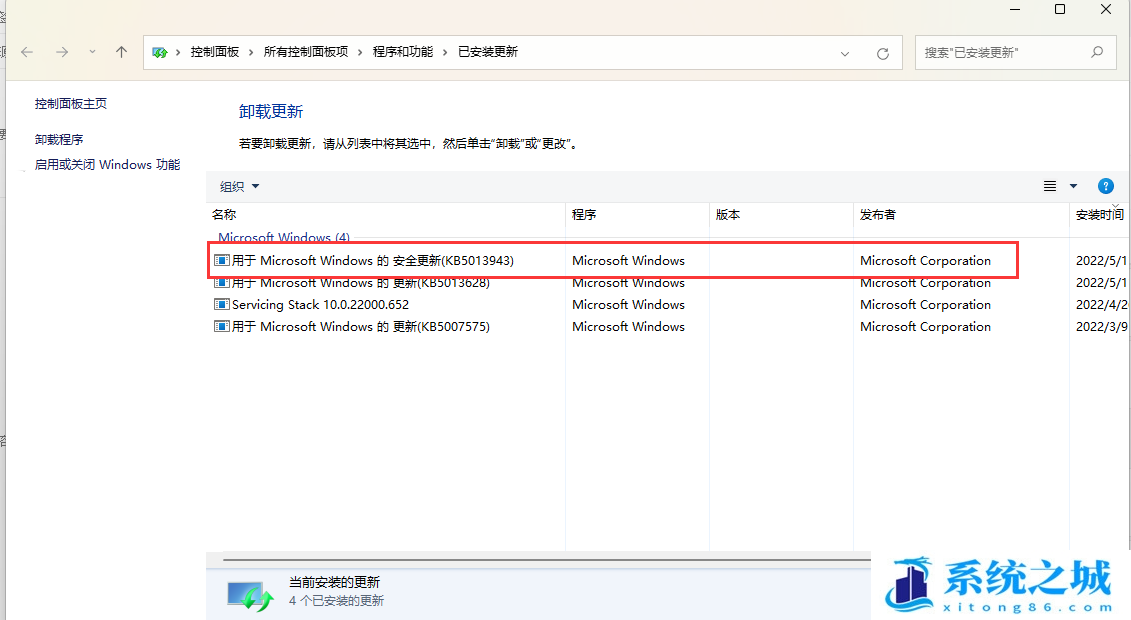Open the 组织 dropdown menu
This screenshot has height=620, width=1131.
(239, 187)
